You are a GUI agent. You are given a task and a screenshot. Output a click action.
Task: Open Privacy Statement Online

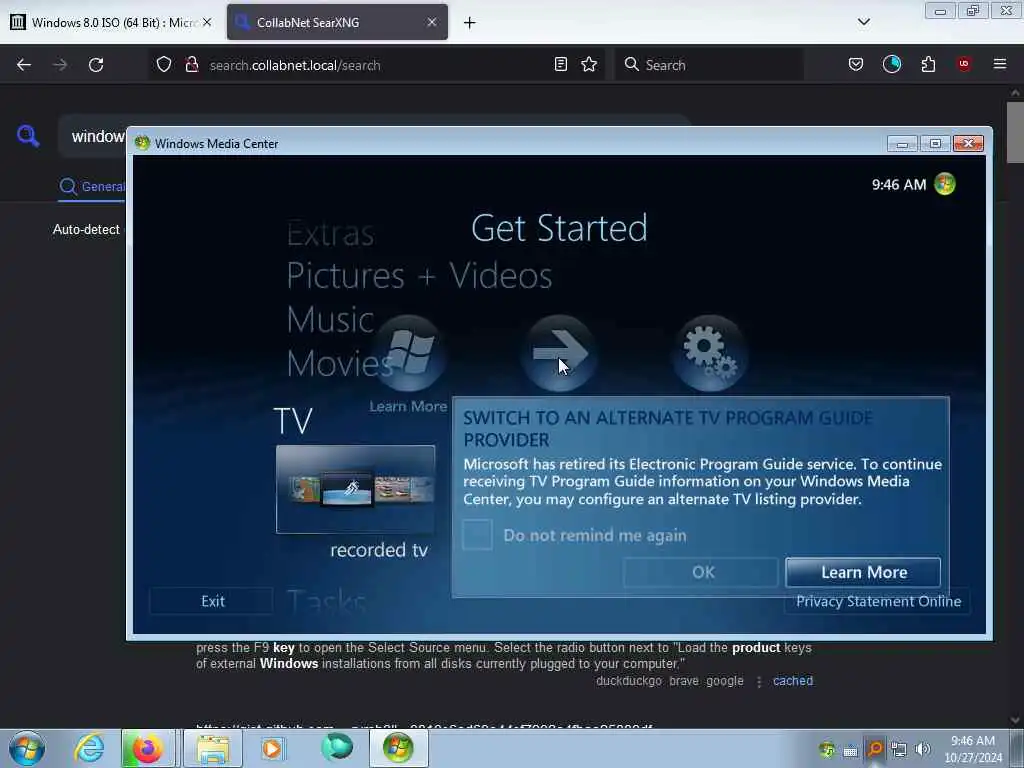pyautogui.click(x=878, y=601)
